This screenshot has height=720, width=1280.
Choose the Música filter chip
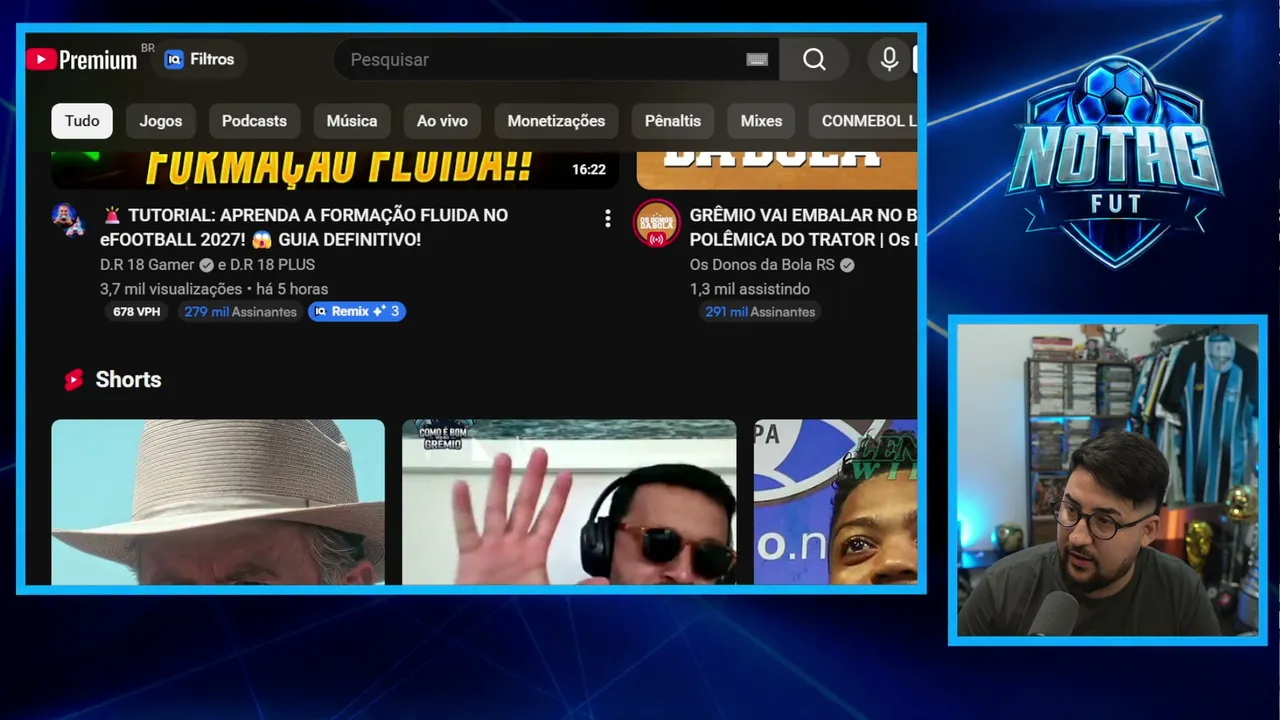[352, 121]
